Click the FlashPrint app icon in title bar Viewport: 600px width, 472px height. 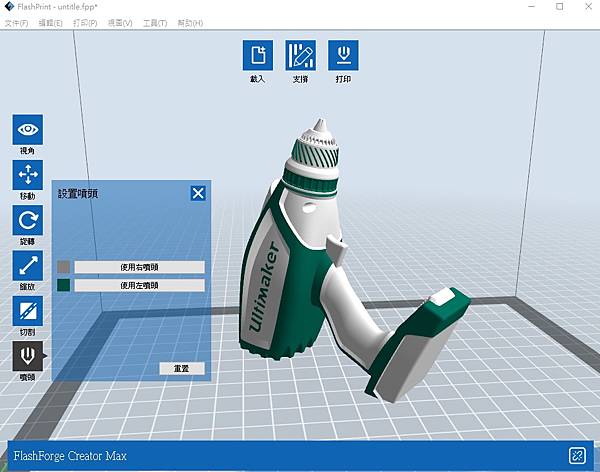pos(9,7)
